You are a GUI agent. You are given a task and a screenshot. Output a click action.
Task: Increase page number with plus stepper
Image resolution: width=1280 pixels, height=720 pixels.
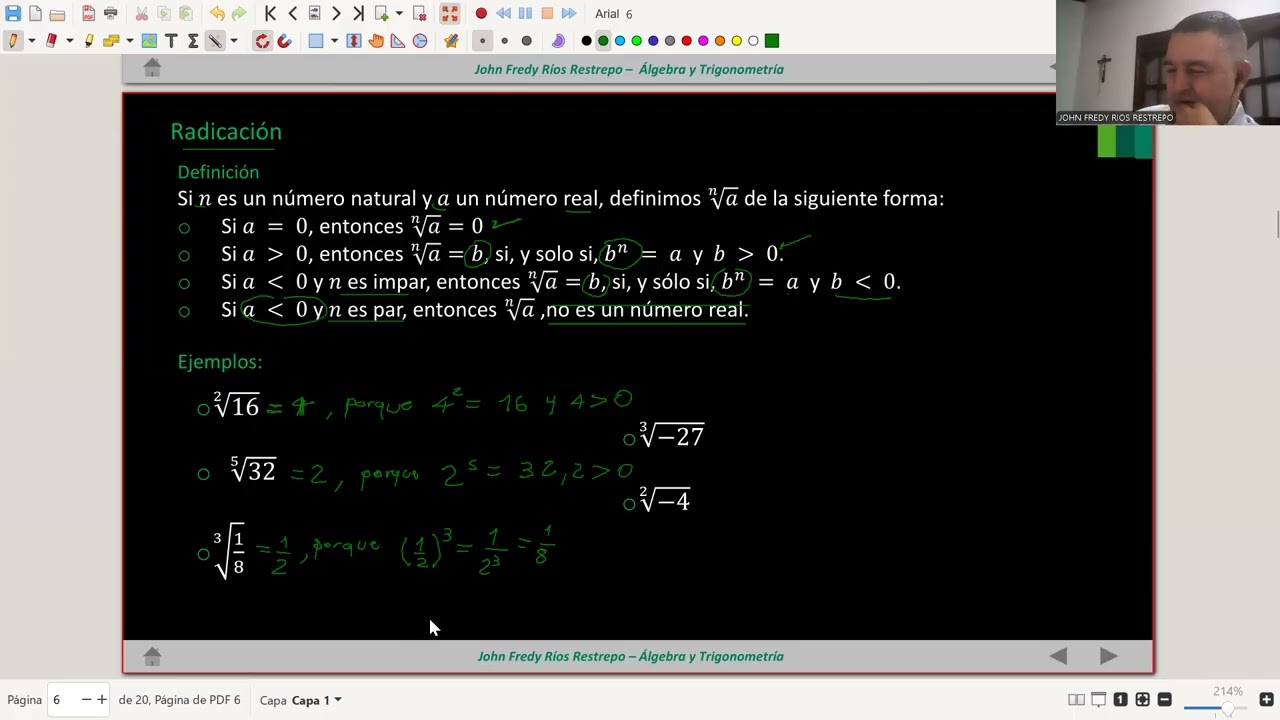(x=101, y=700)
